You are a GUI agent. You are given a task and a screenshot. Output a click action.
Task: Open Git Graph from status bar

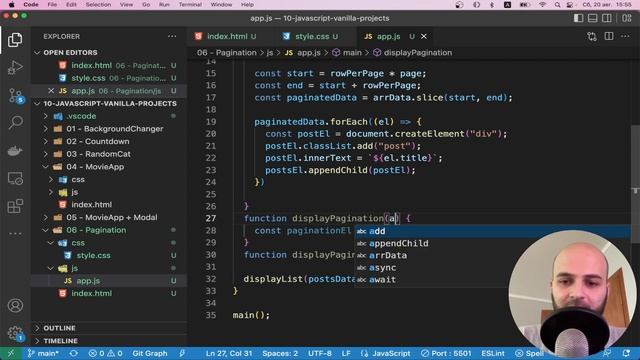[x=150, y=353]
